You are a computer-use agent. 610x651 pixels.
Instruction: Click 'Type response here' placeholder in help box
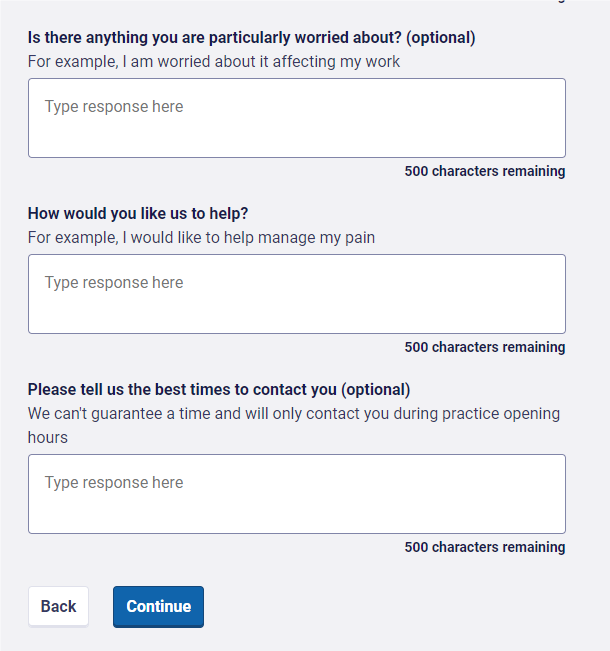114,283
